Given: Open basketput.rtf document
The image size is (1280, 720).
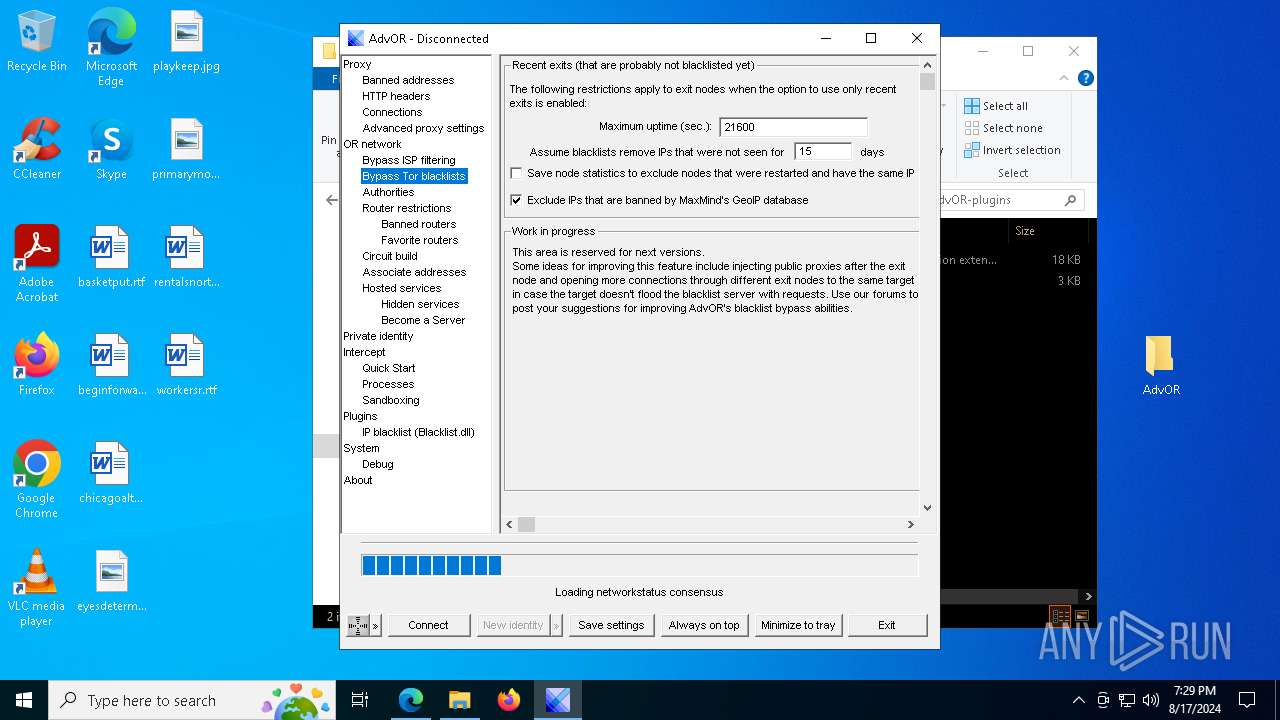Looking at the screenshot, I should 111,257.
